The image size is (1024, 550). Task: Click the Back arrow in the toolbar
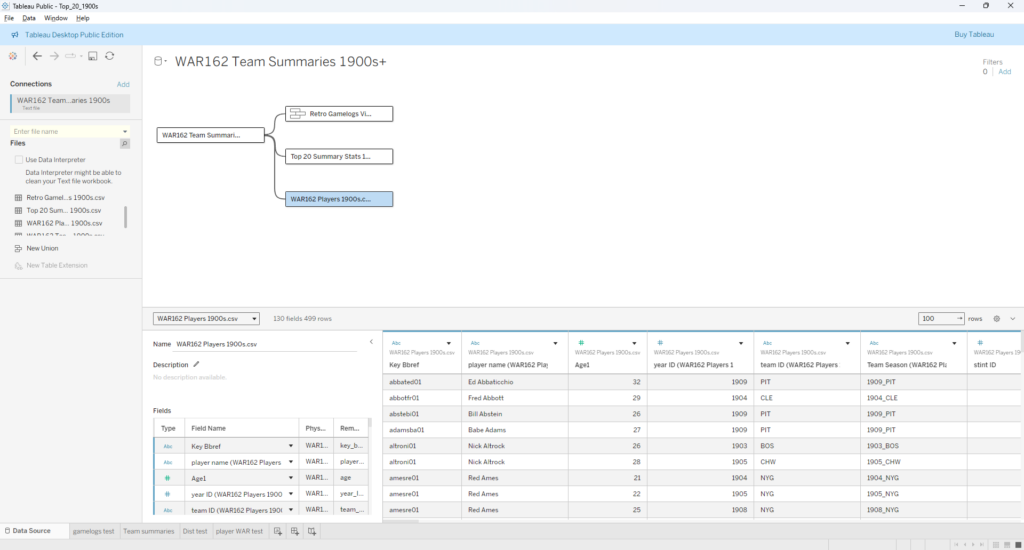(x=37, y=56)
